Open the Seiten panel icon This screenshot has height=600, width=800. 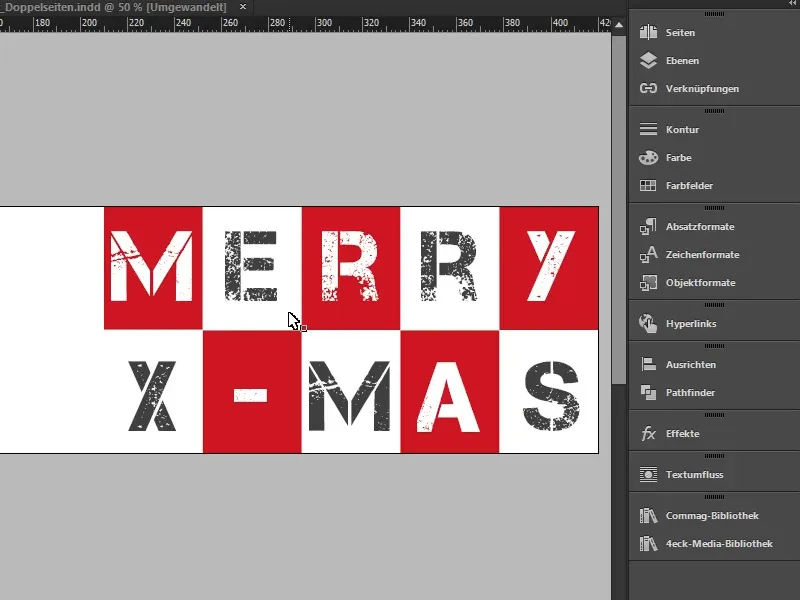pos(648,32)
